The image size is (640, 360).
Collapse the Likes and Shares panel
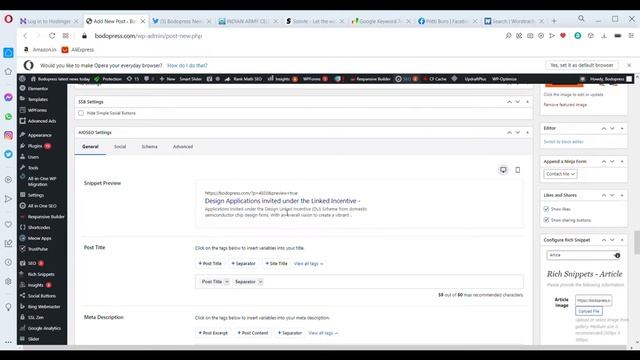[x=622, y=196]
